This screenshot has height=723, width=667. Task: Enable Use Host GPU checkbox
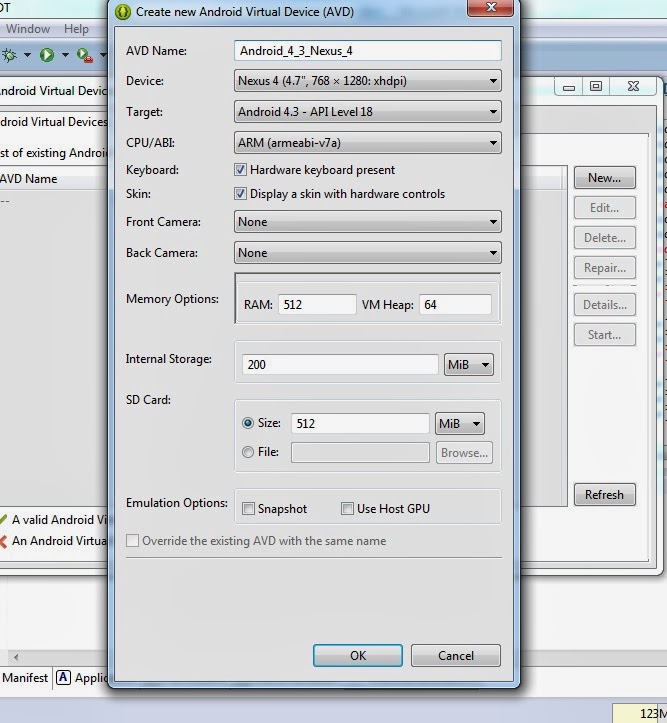coord(347,509)
